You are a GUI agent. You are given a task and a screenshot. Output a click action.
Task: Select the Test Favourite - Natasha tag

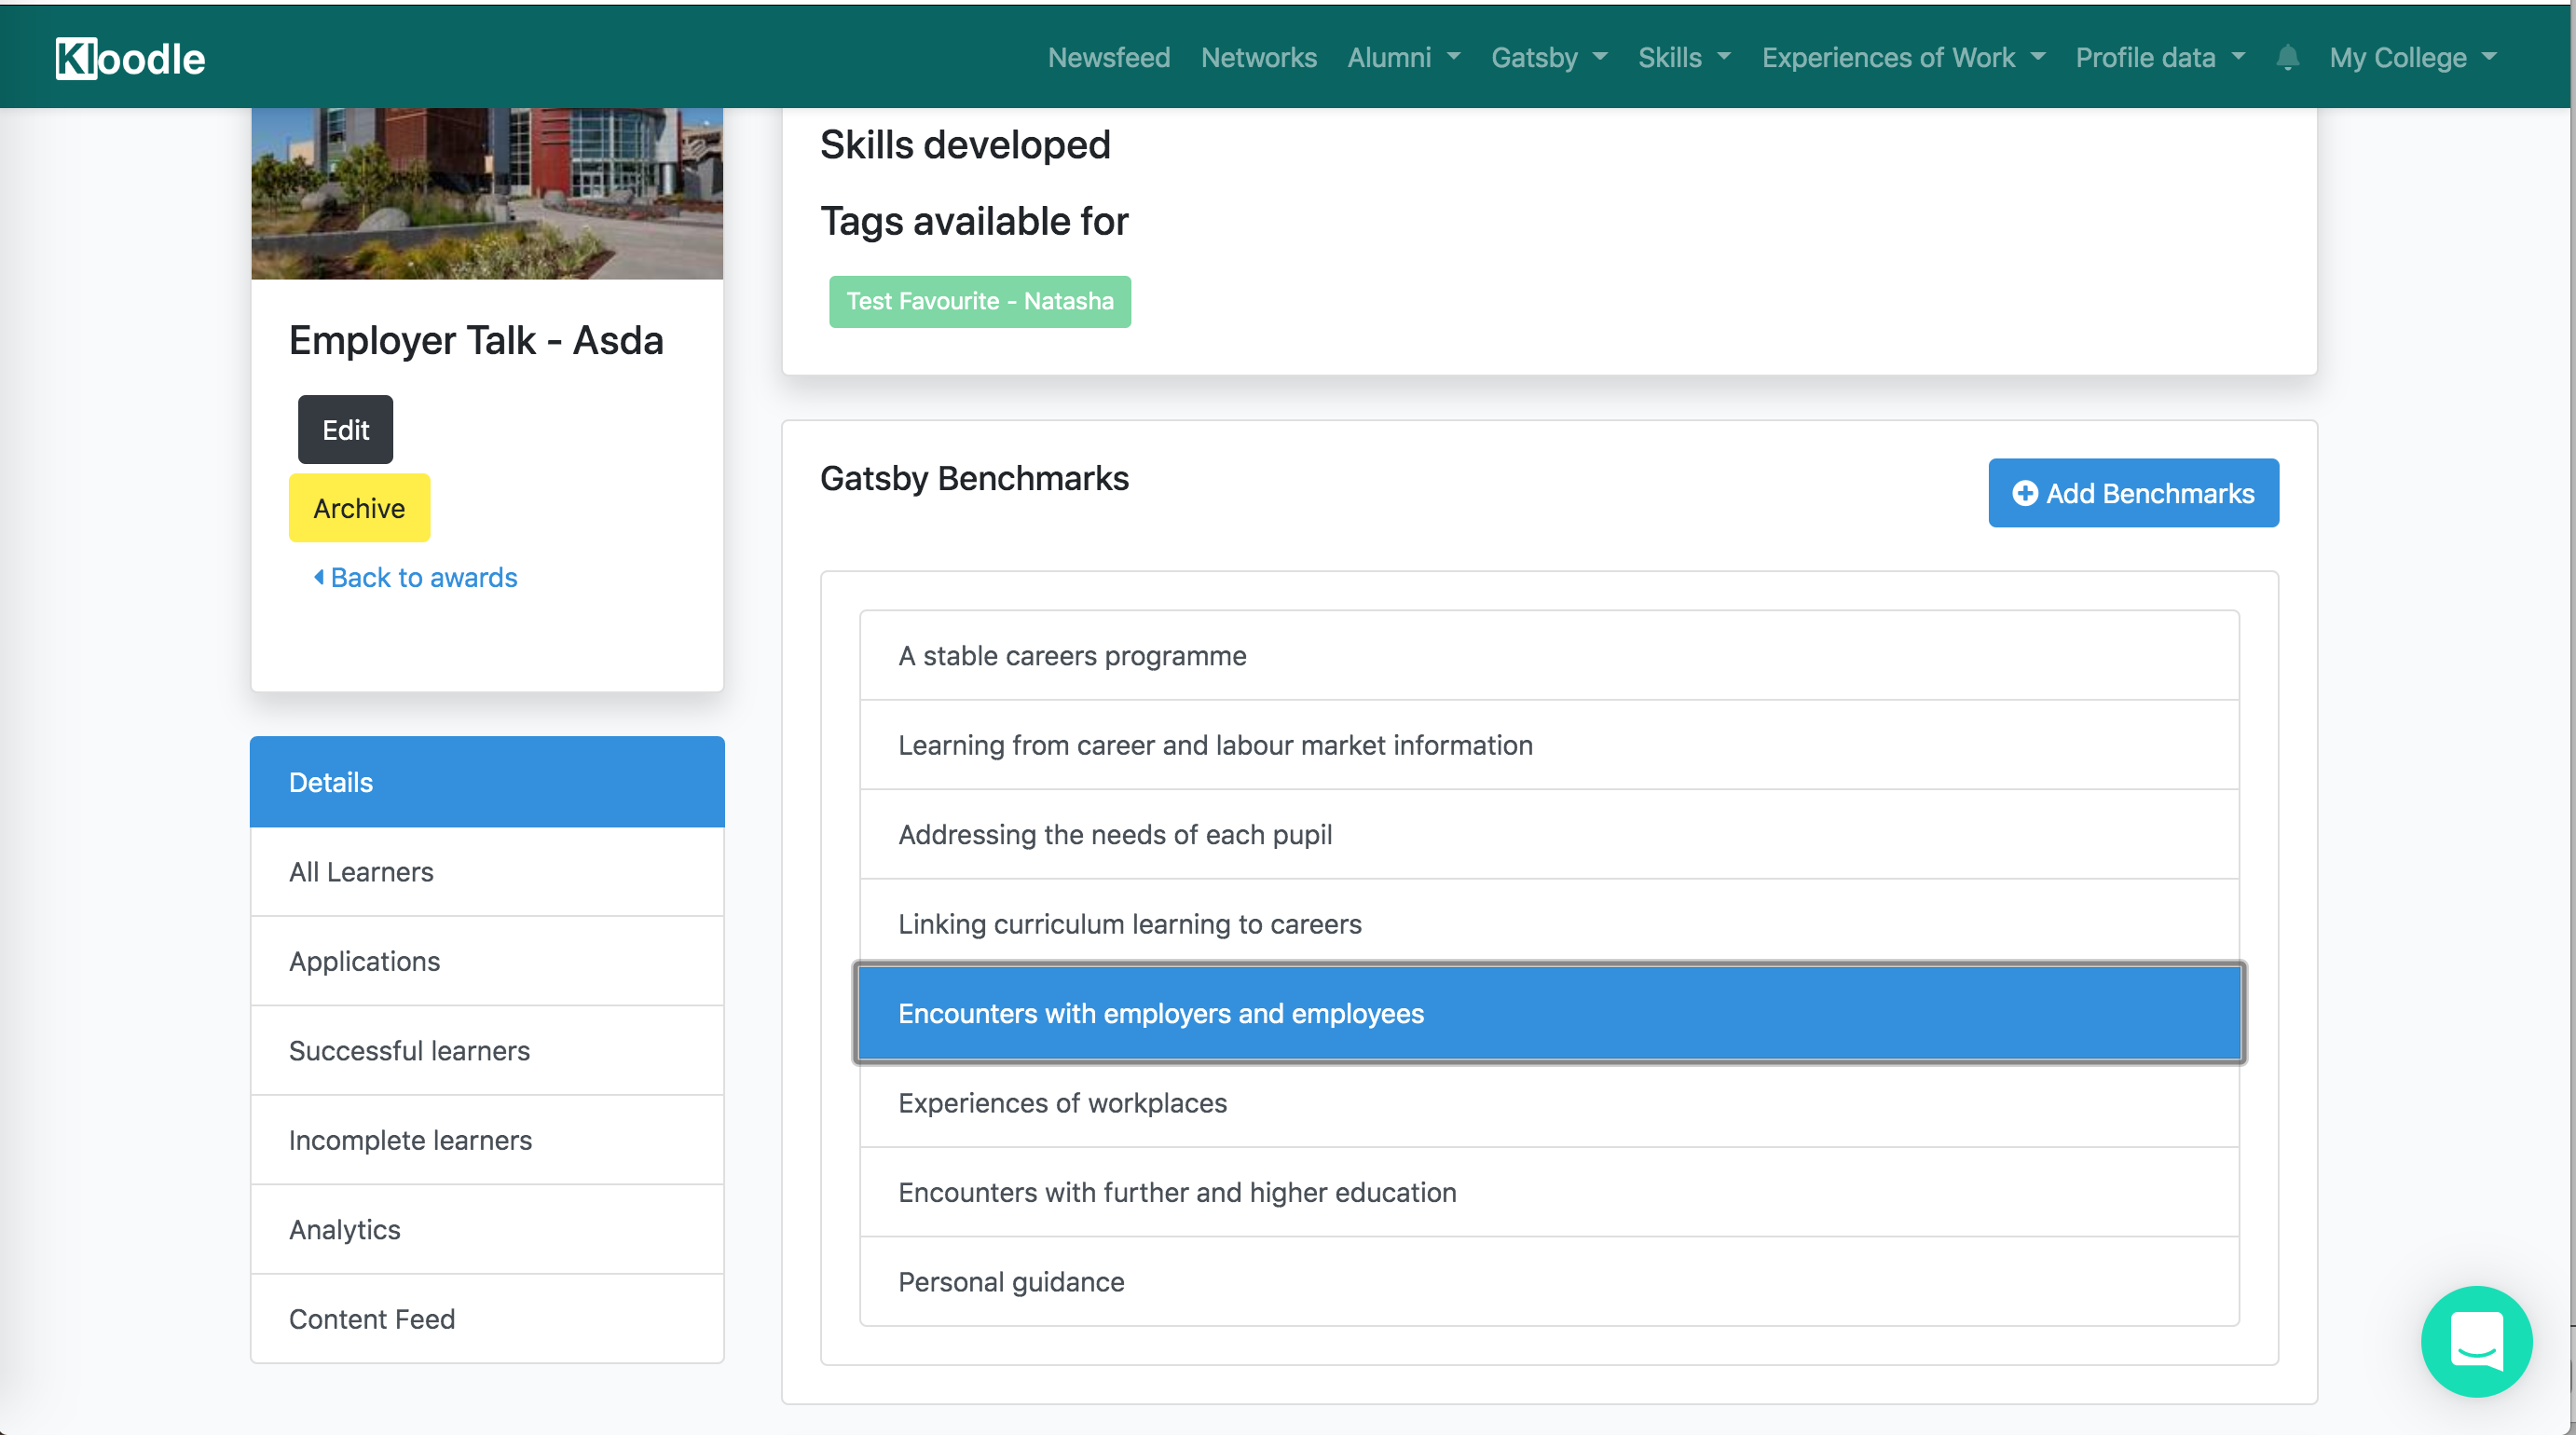pyautogui.click(x=979, y=301)
